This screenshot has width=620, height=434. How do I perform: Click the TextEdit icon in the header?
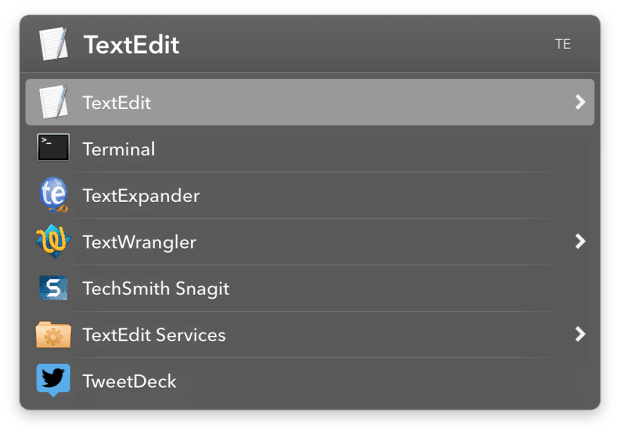pyautogui.click(x=53, y=44)
